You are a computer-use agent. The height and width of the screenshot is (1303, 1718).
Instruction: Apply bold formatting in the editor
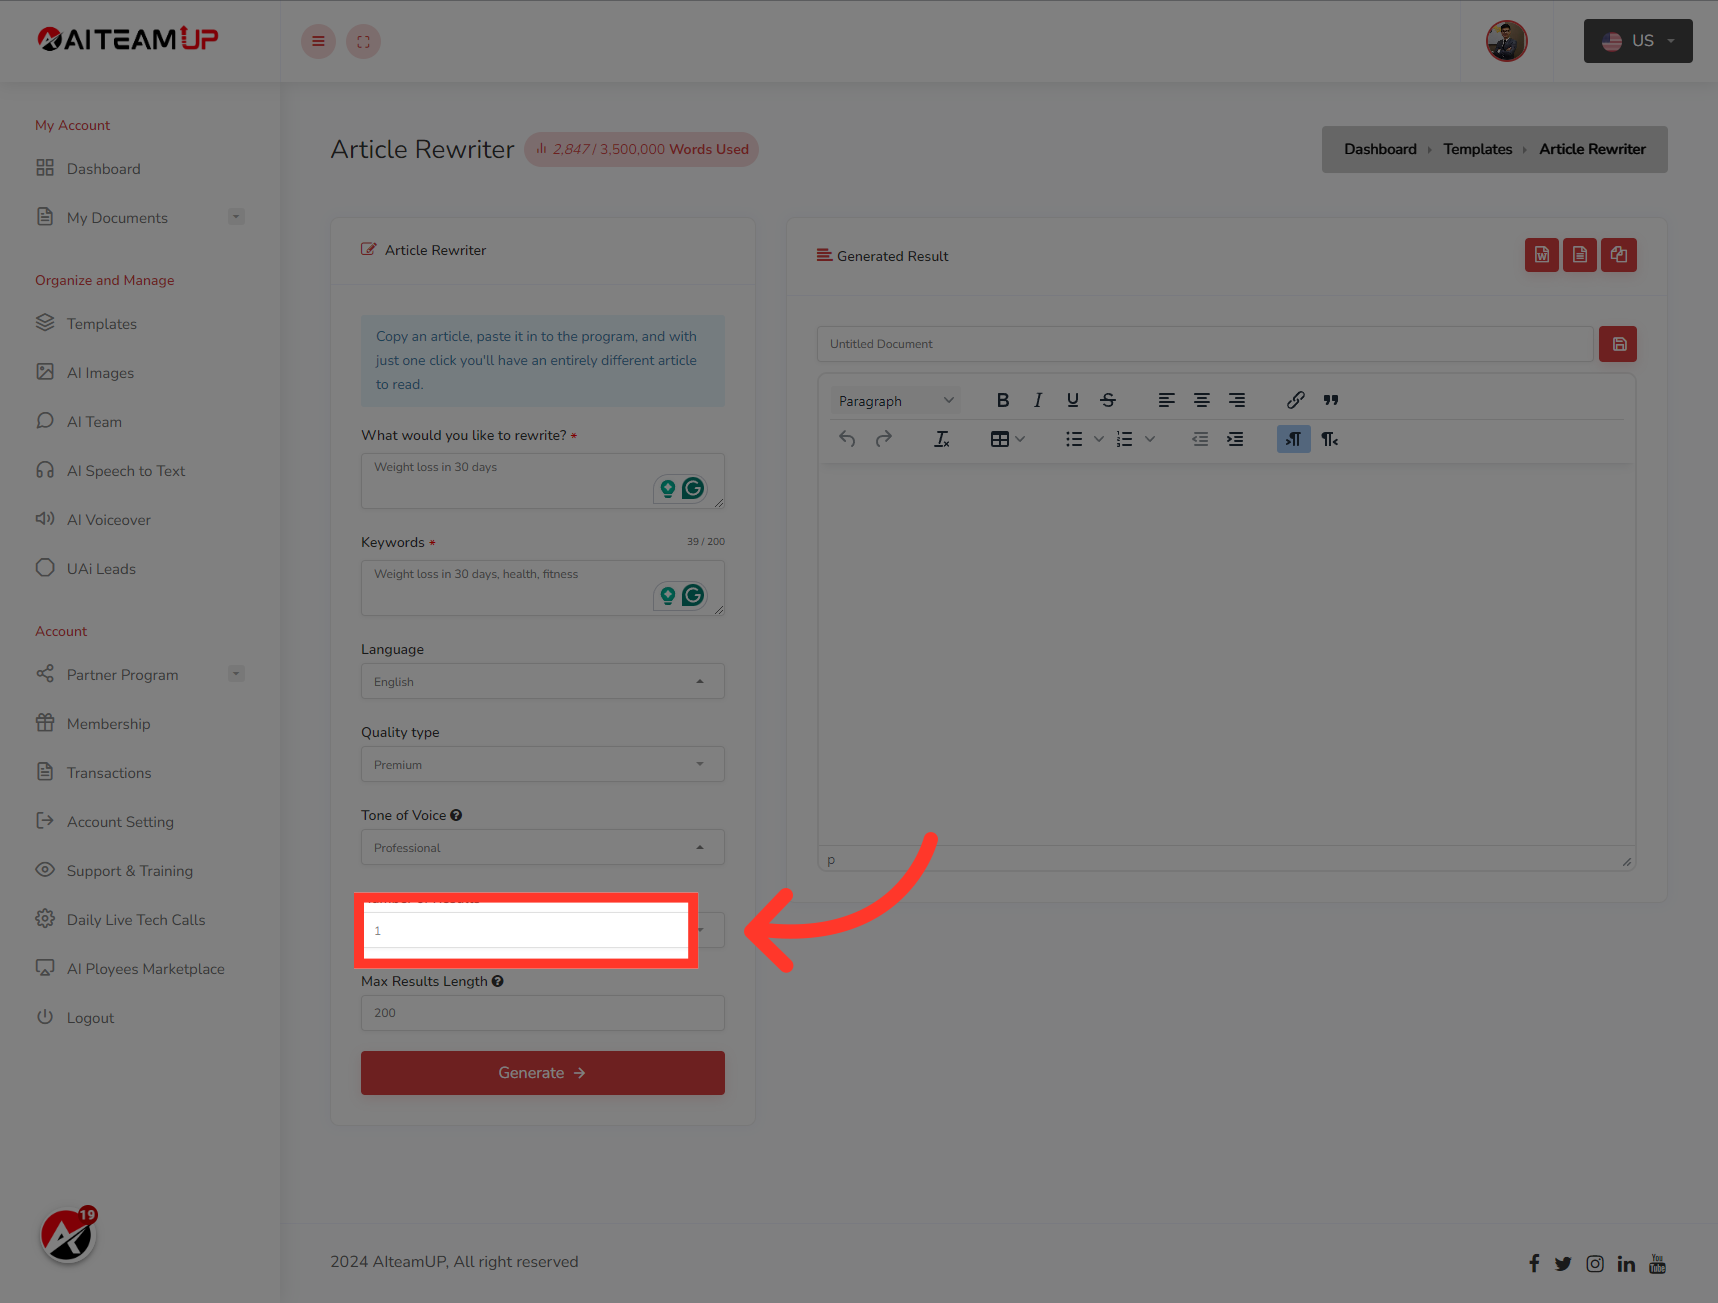tap(1003, 400)
